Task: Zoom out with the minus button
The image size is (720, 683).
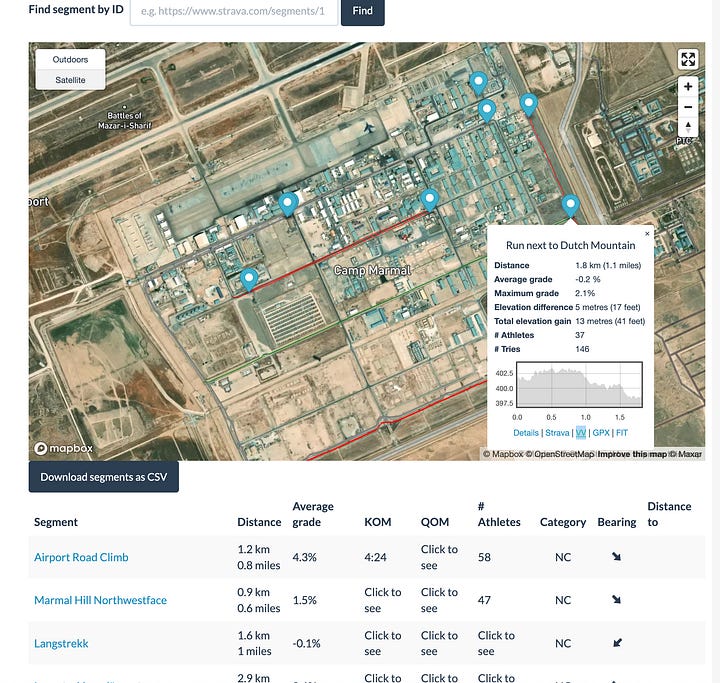Action: tap(688, 107)
